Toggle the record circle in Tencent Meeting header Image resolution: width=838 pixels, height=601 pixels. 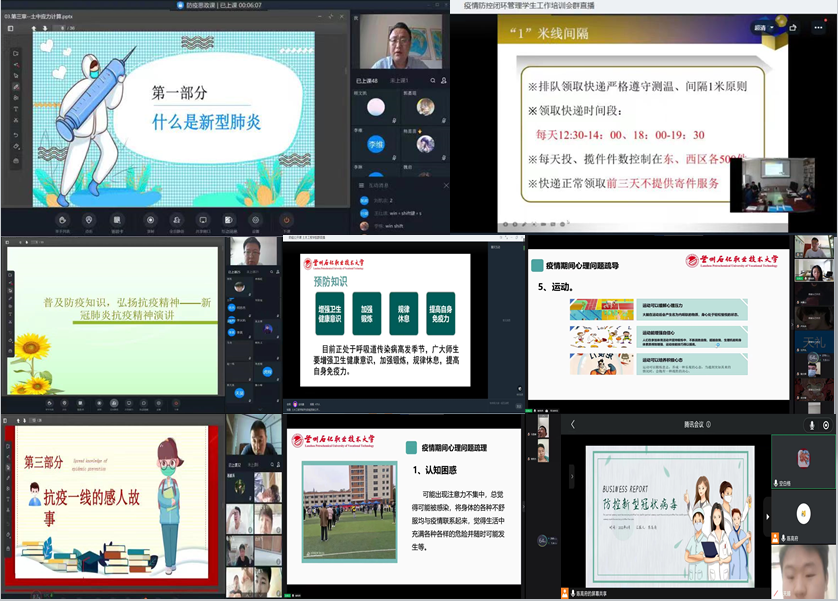(826, 425)
